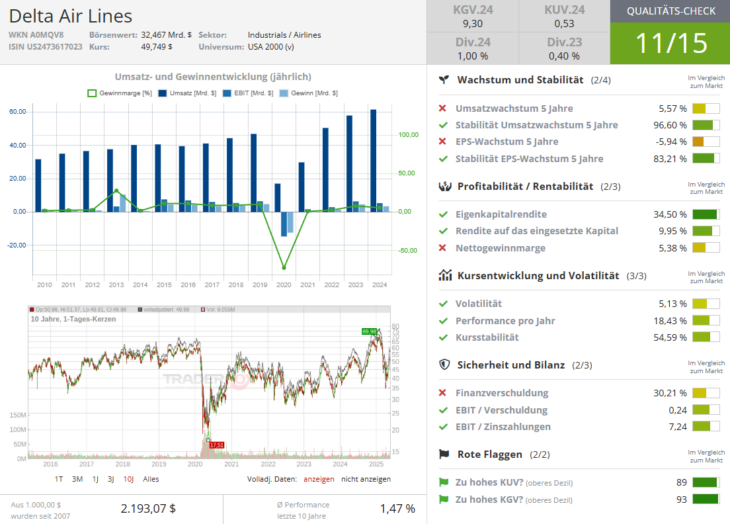The height and width of the screenshot is (524, 730).
Task: Click the rating bar for Zu hohes KGV?
Action: tap(706, 499)
